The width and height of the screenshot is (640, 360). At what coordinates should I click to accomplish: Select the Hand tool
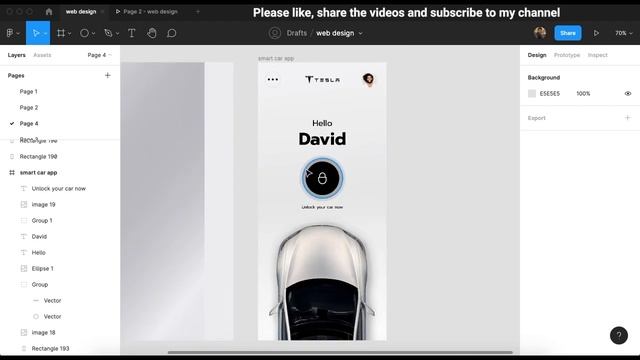pyautogui.click(x=152, y=33)
